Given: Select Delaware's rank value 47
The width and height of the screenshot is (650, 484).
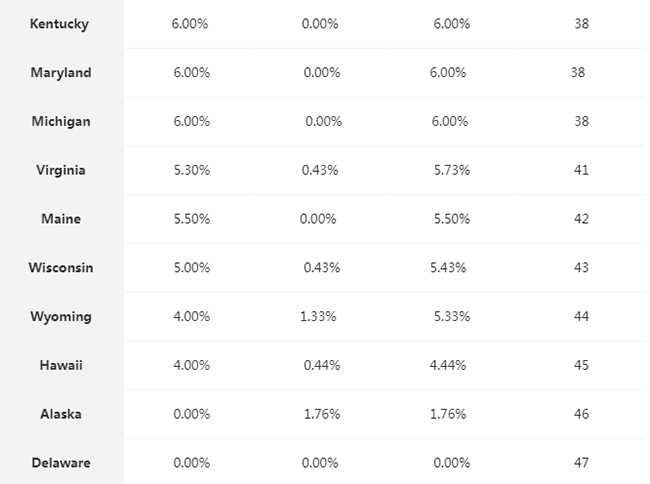Looking at the screenshot, I should [581, 463].
